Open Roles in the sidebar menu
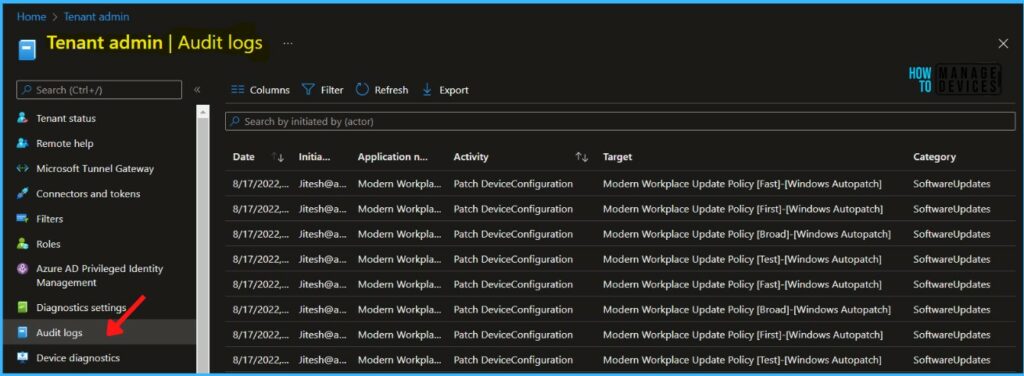The width and height of the screenshot is (1024, 376). tap(48, 244)
